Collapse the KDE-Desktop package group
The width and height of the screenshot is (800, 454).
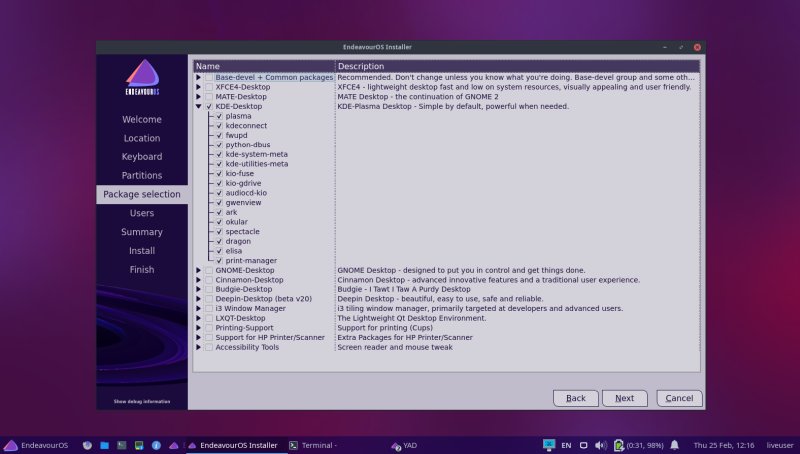click(198, 107)
